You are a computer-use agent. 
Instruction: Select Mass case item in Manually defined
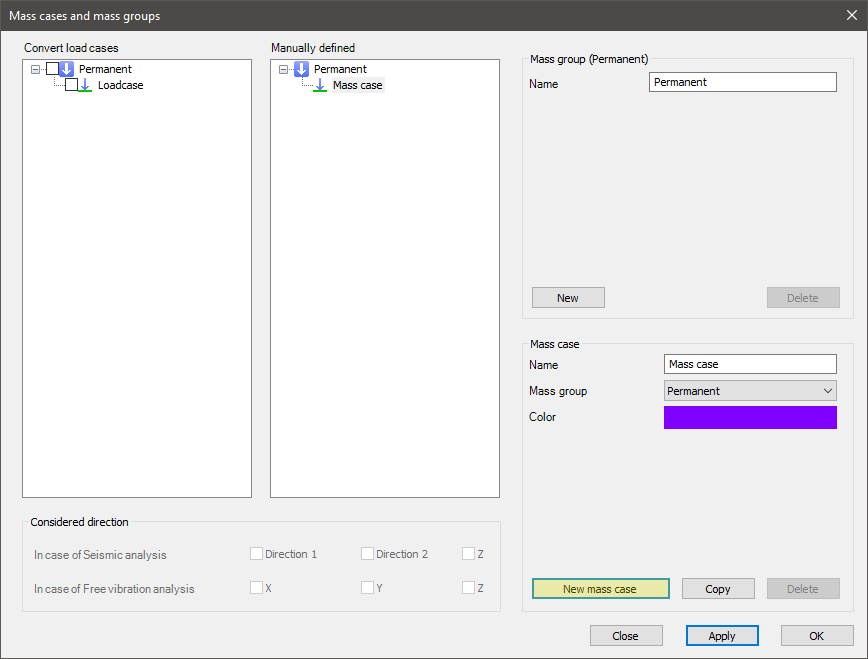click(358, 85)
